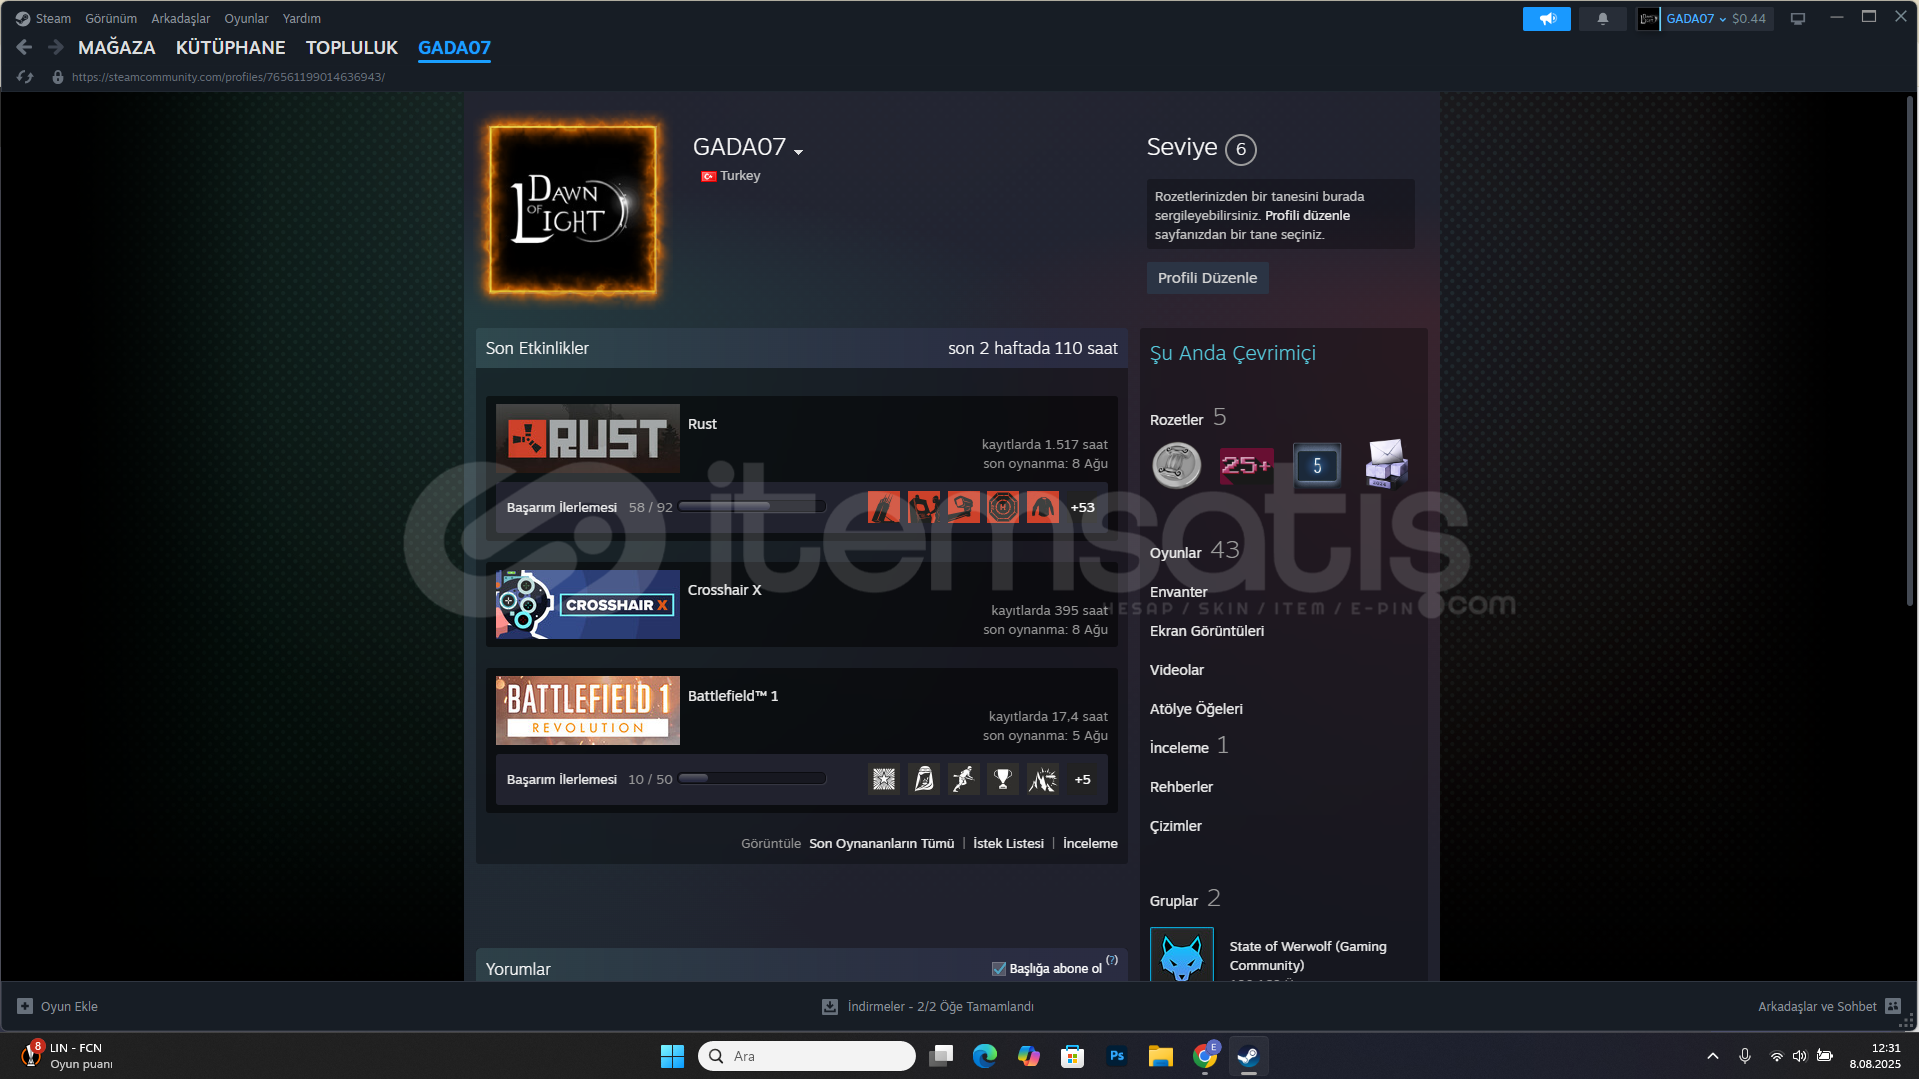1919x1079 pixels.
Task: Open the Arkadaşlar menu
Action: pos(181,18)
